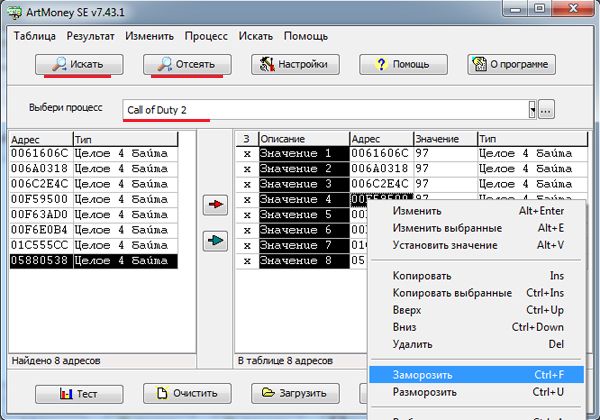Open О программе about button
The height and width of the screenshot is (420, 600).
point(511,64)
